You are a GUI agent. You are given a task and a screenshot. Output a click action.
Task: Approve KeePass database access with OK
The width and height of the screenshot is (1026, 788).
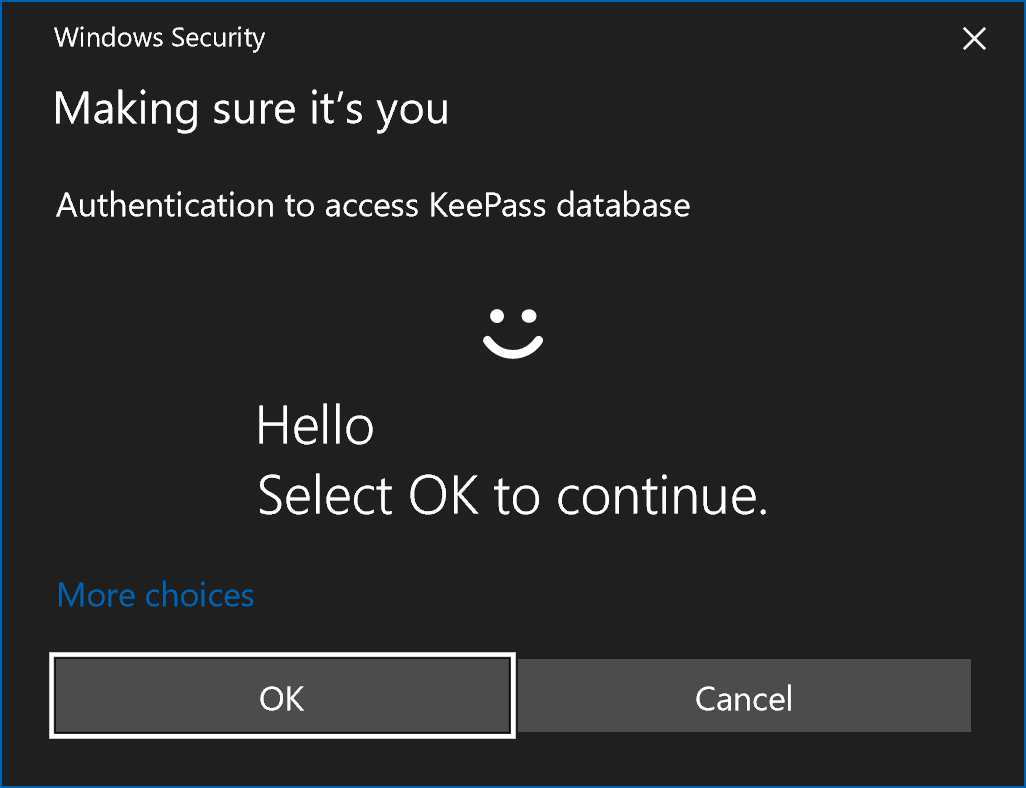[282, 696]
